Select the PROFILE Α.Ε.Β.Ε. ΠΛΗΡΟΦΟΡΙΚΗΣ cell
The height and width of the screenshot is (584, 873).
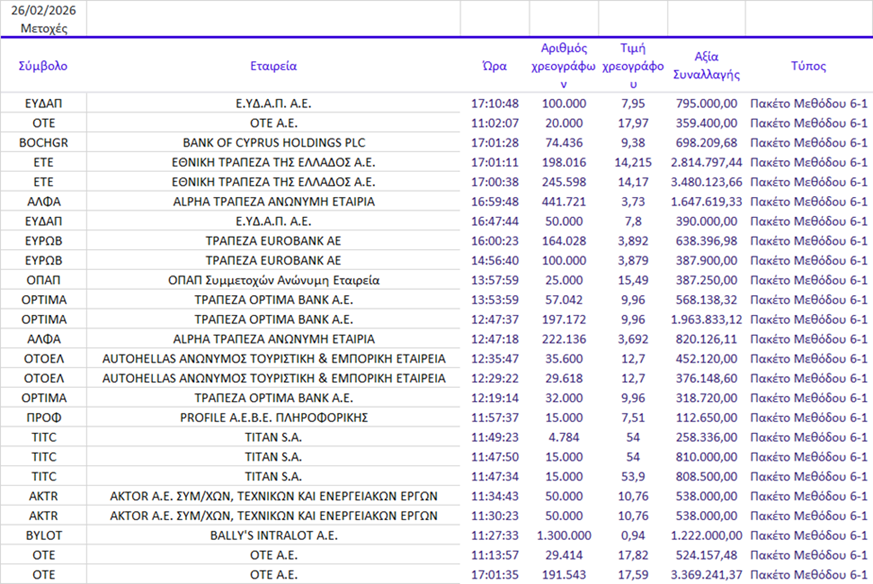tap(273, 417)
